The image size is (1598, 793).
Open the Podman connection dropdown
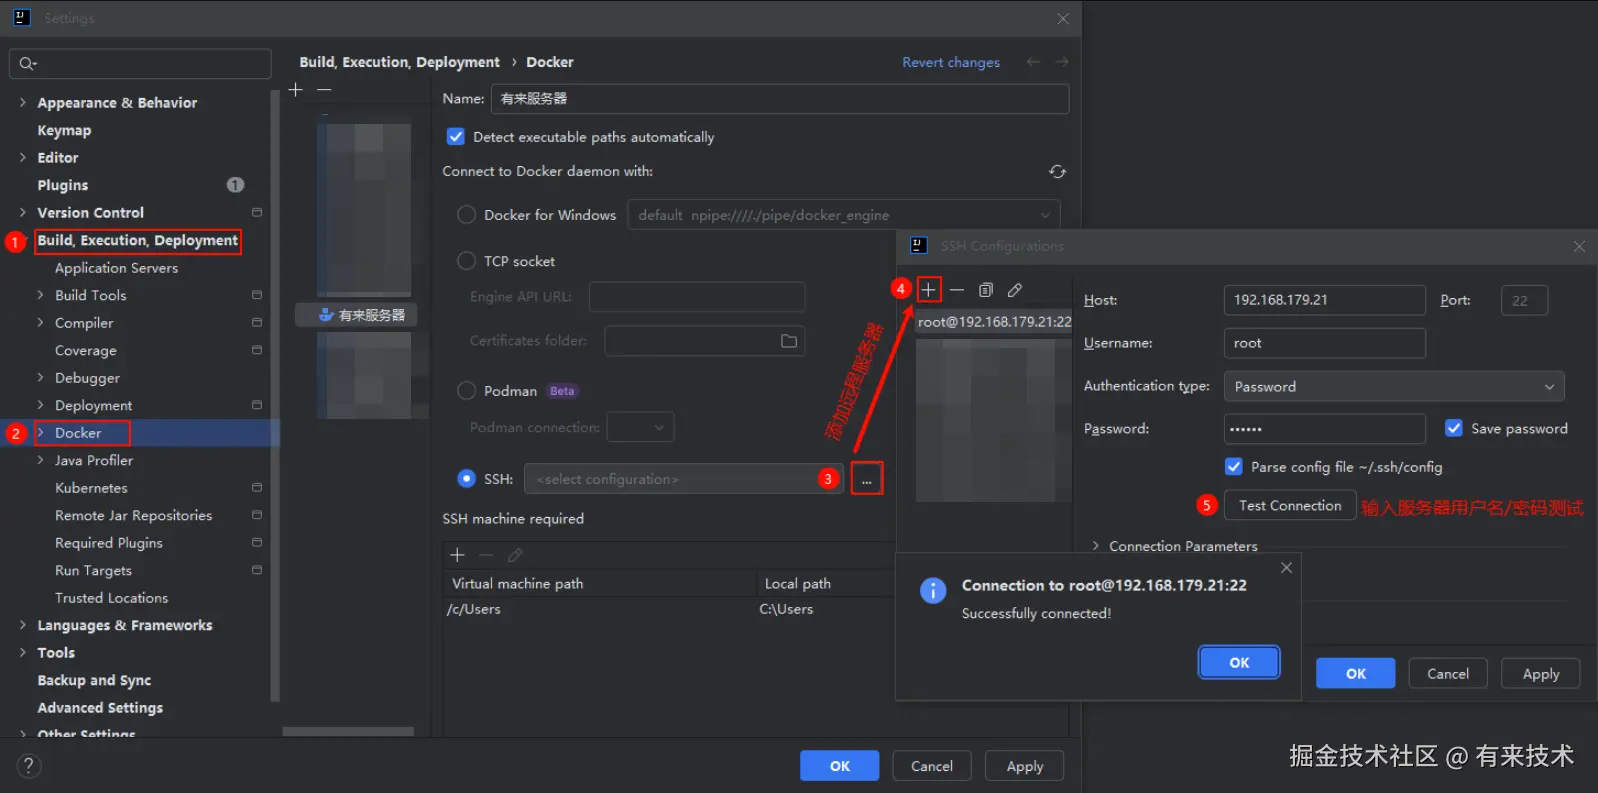(640, 428)
